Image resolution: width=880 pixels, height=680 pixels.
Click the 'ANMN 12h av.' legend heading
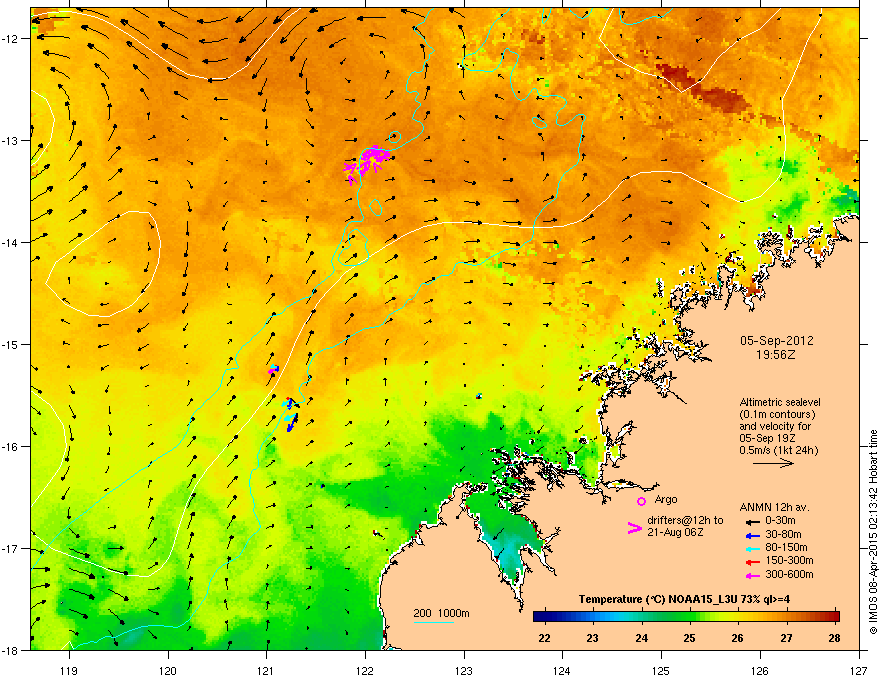[x=774, y=508]
